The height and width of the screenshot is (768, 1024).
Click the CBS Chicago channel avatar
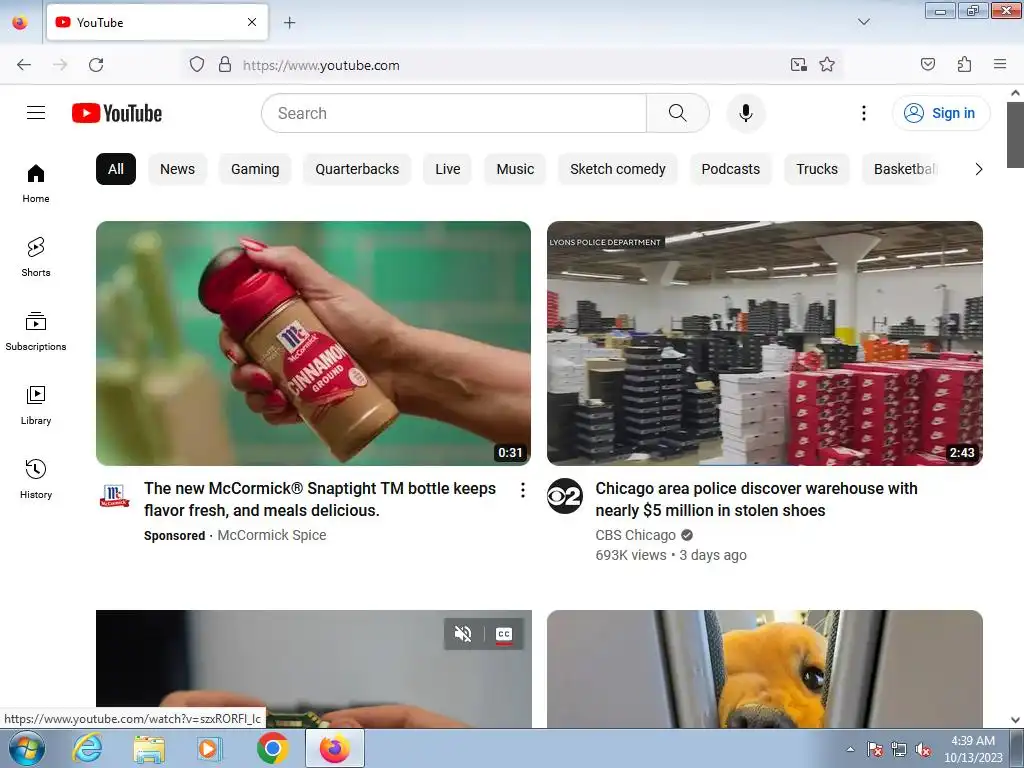(564, 496)
